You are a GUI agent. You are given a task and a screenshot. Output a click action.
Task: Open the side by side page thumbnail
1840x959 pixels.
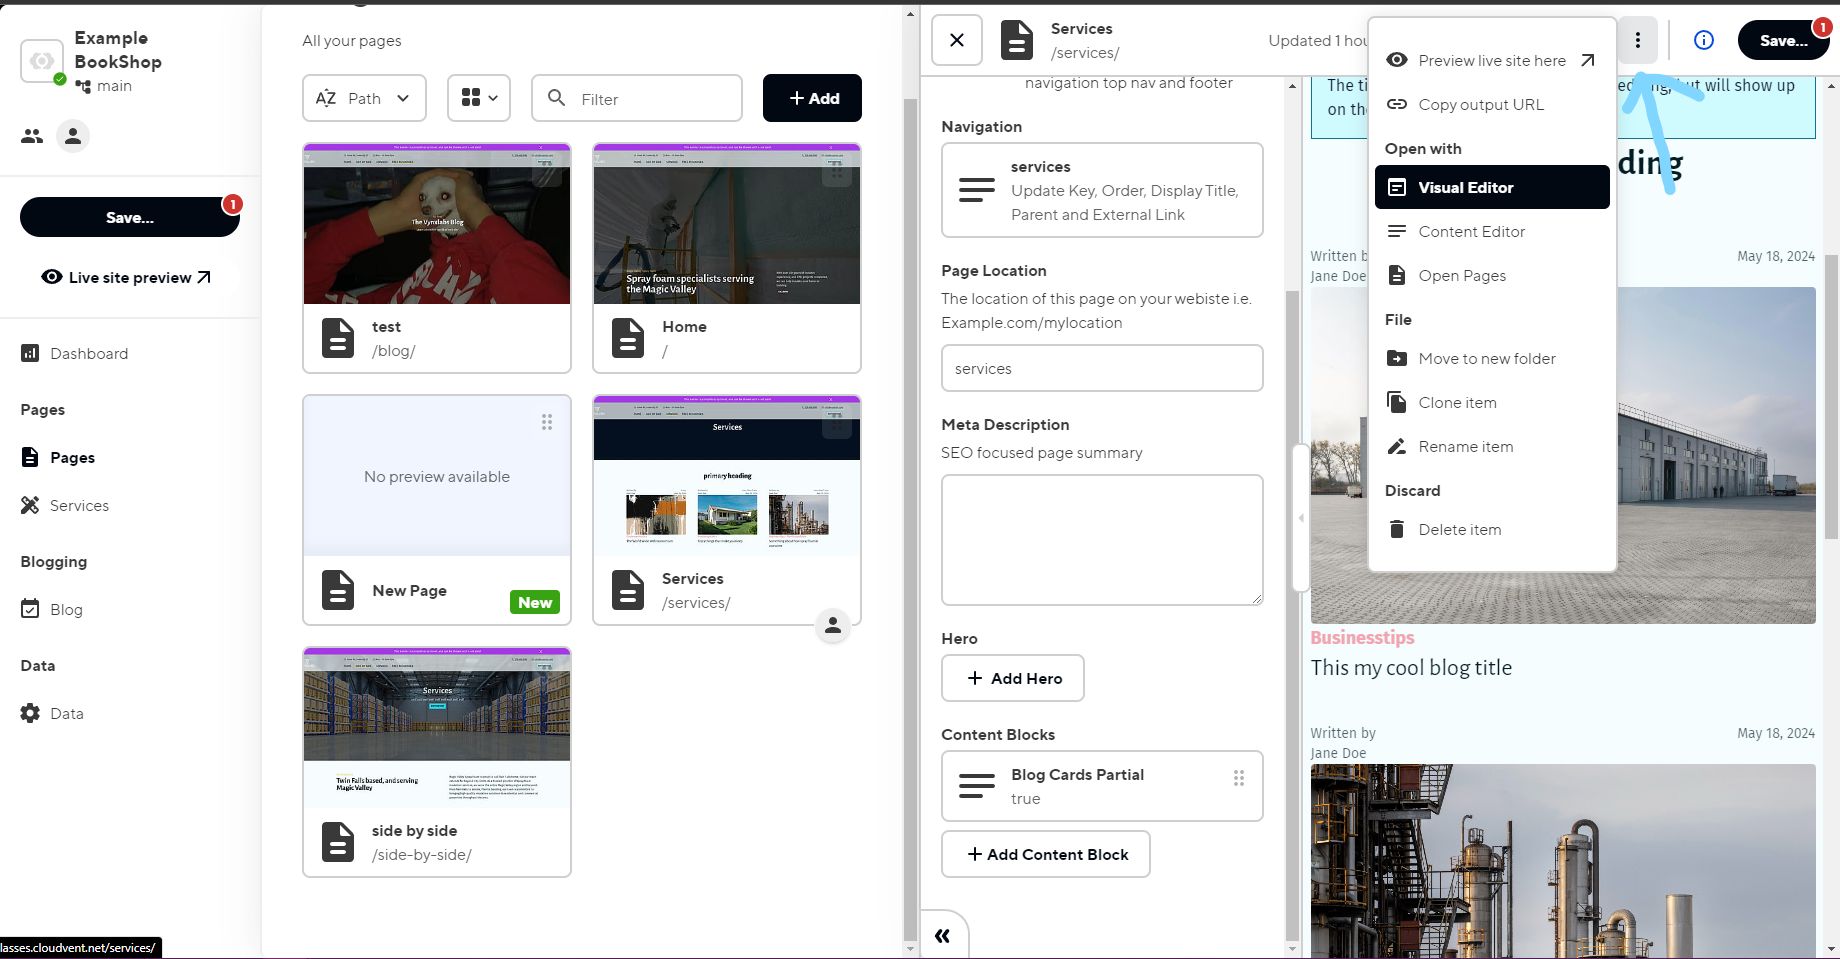(x=437, y=727)
